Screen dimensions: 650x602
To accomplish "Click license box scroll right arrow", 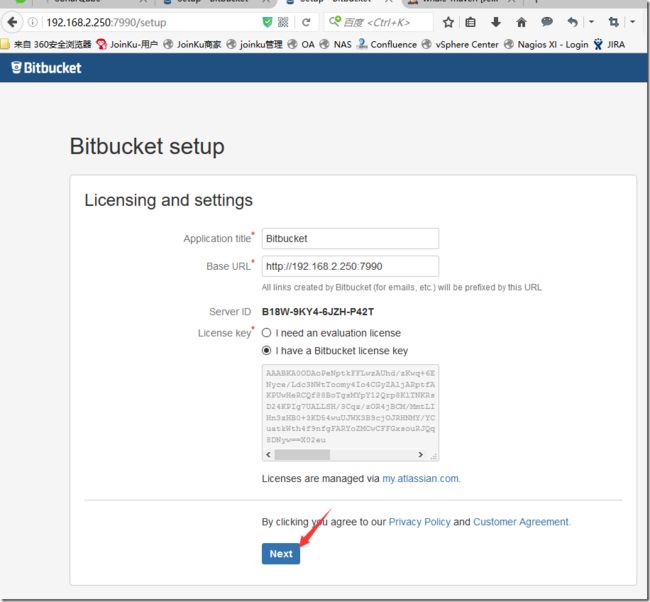I will pos(421,455).
